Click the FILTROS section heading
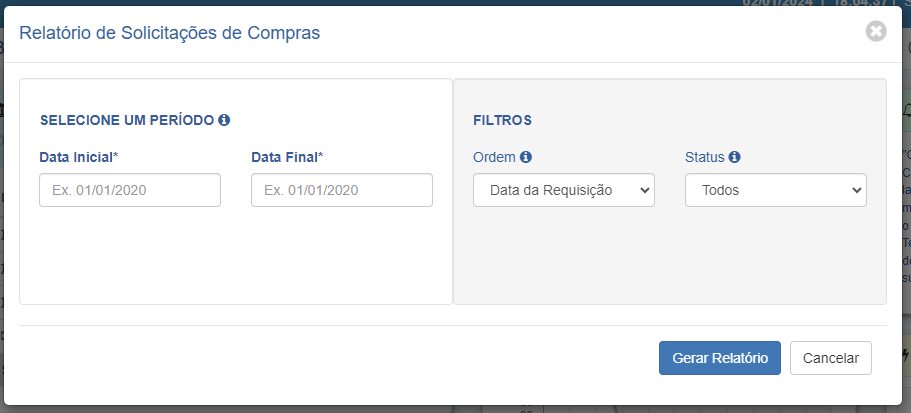 coord(503,120)
